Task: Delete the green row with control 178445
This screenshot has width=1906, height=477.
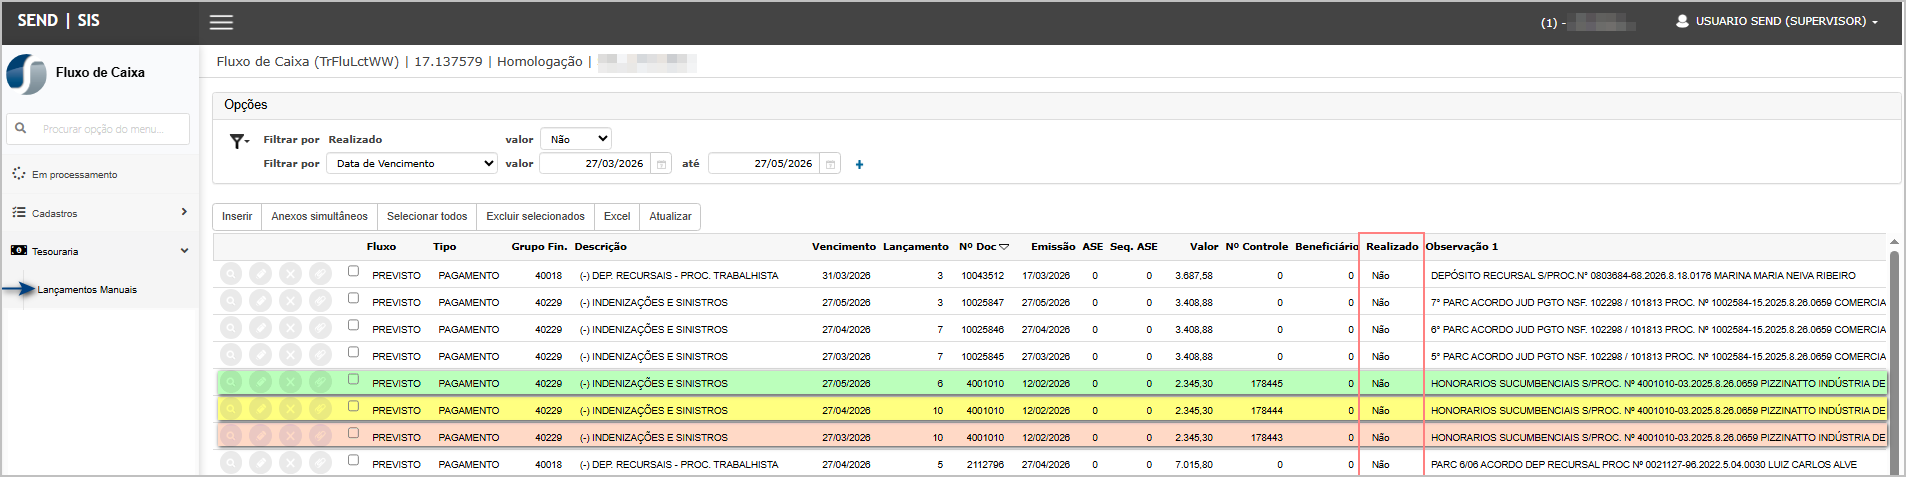Action: click(290, 382)
